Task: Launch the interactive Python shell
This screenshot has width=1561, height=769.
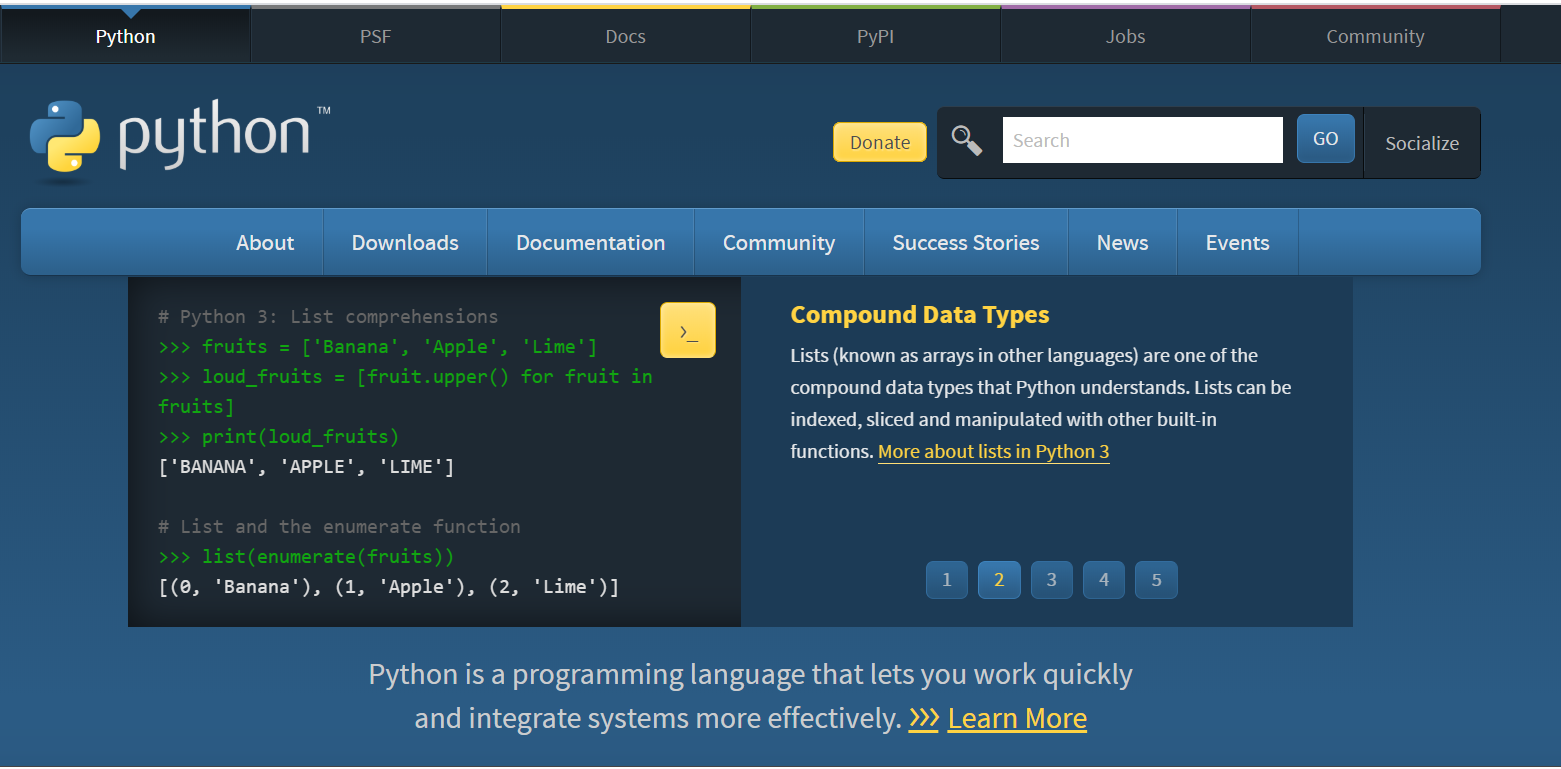Action: tap(687, 330)
